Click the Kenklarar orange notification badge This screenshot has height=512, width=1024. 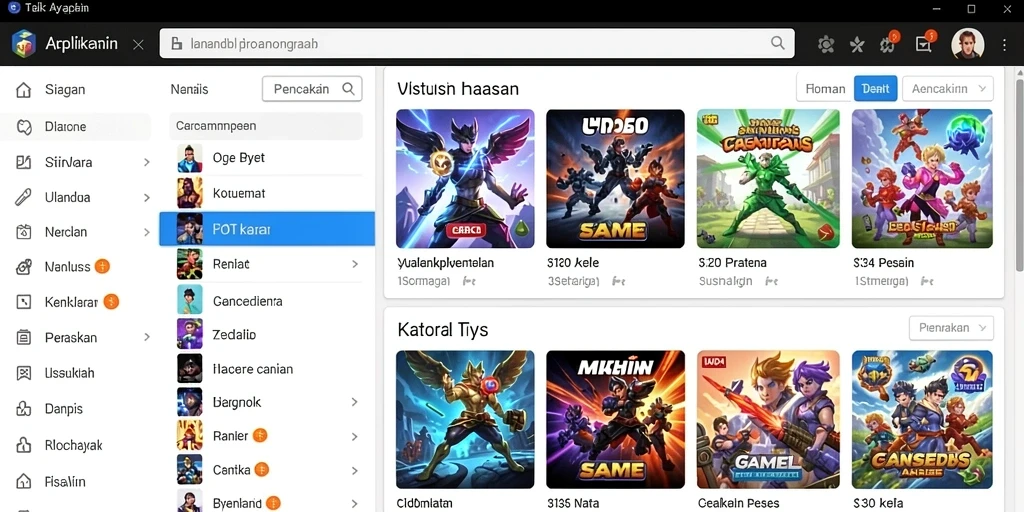click(111, 302)
